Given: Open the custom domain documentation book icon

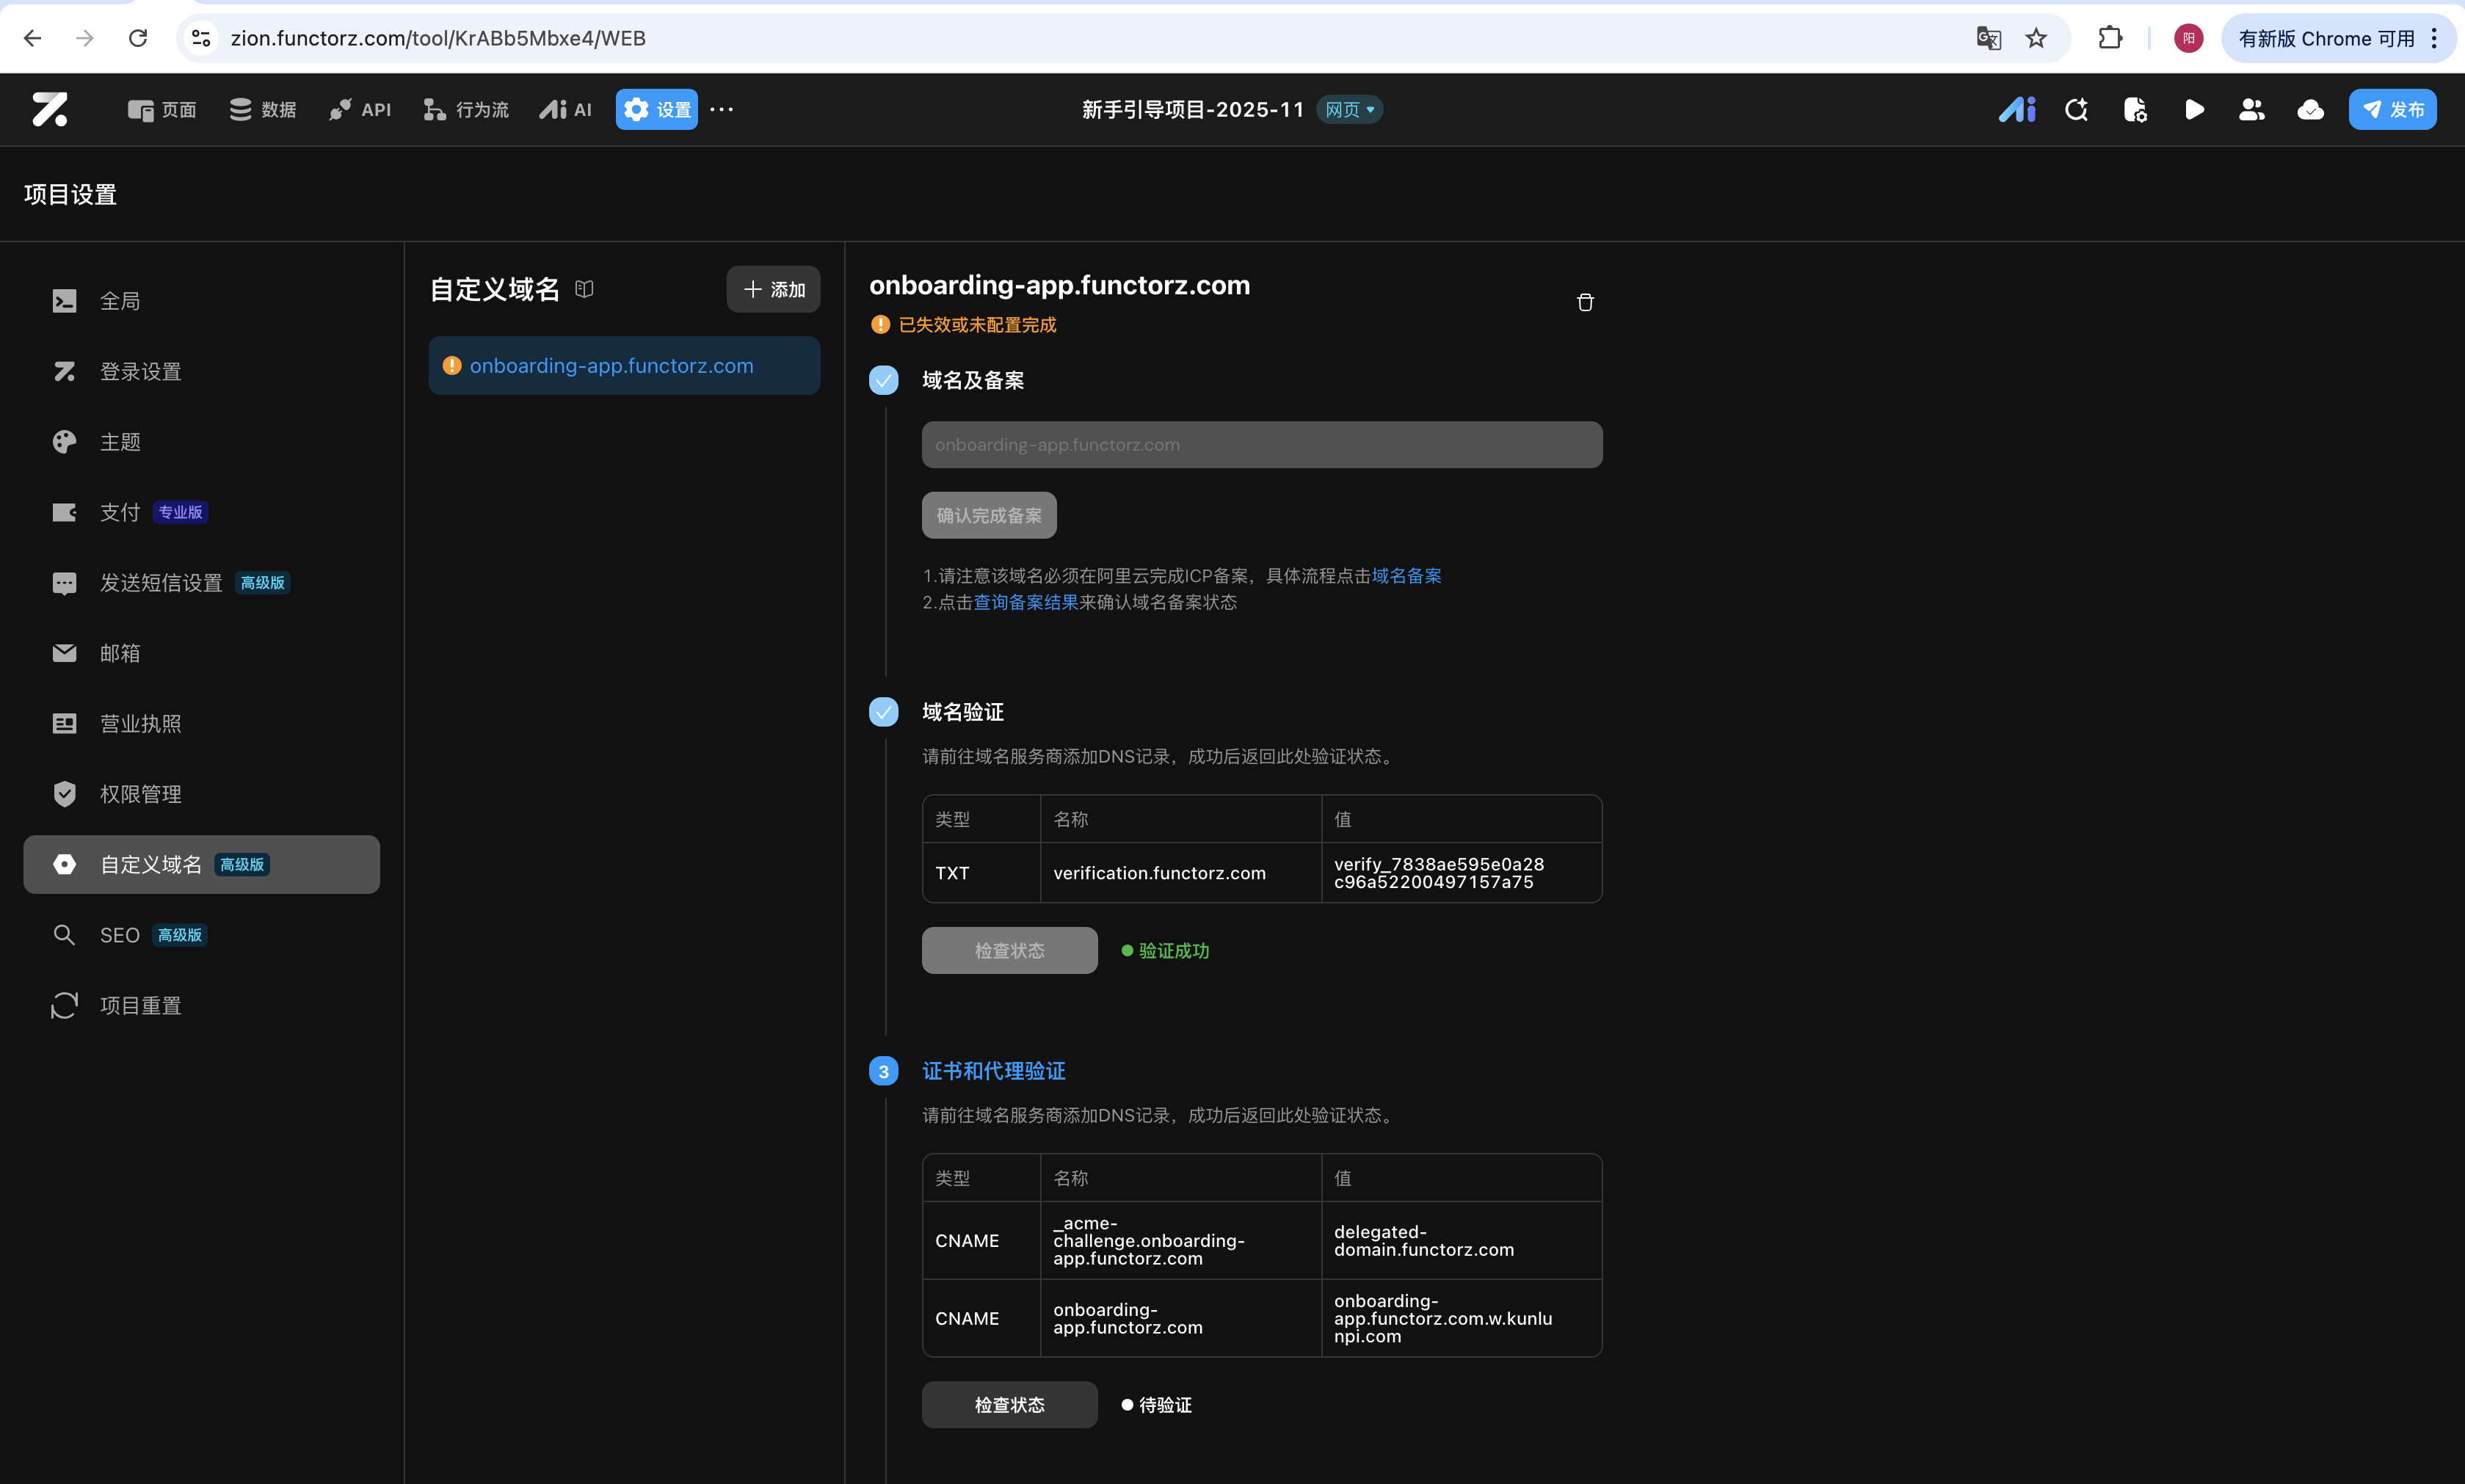Looking at the screenshot, I should (x=585, y=289).
